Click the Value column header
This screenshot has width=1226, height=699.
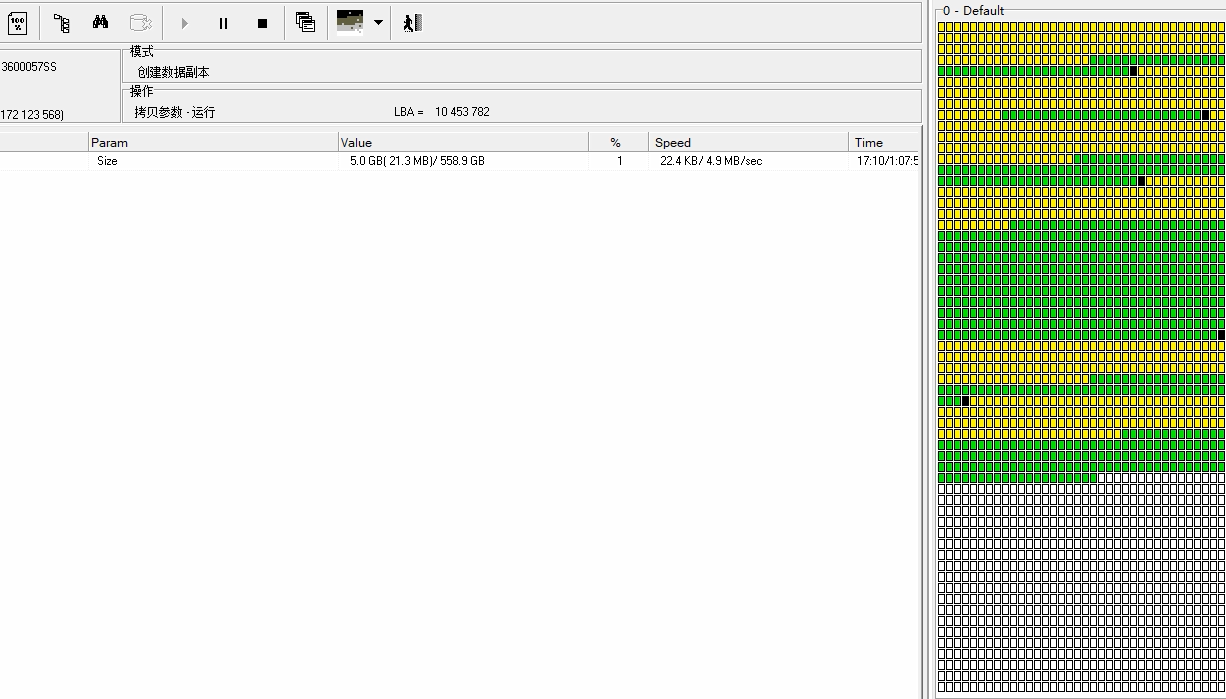(x=463, y=142)
